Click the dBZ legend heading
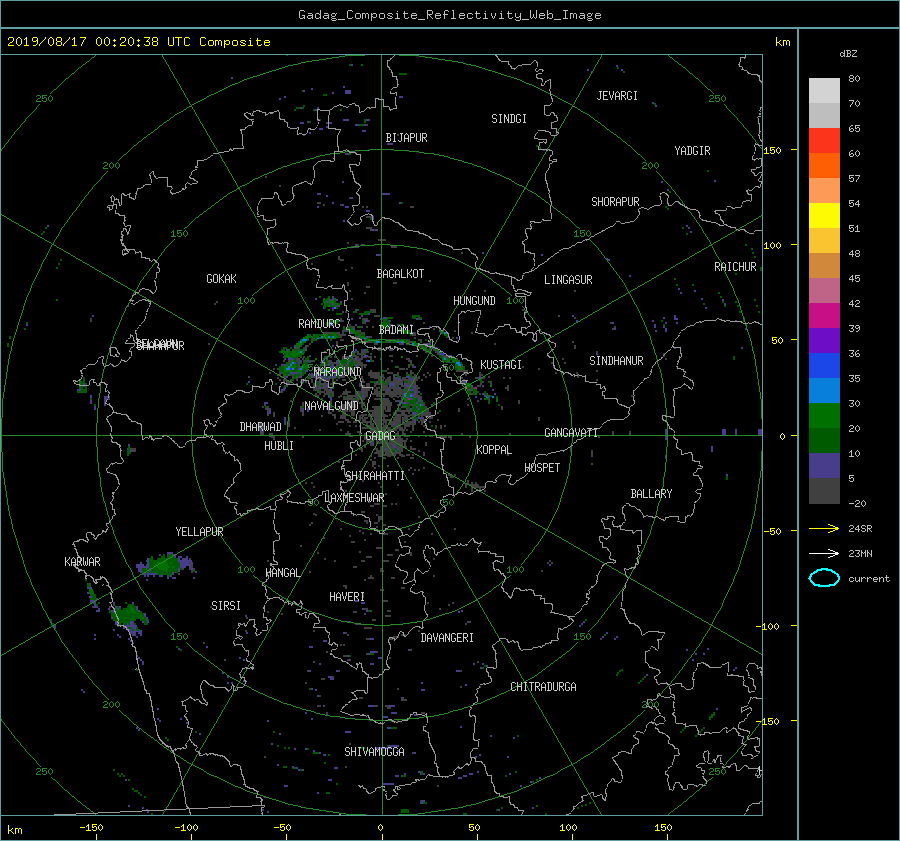900x841 pixels. point(848,54)
